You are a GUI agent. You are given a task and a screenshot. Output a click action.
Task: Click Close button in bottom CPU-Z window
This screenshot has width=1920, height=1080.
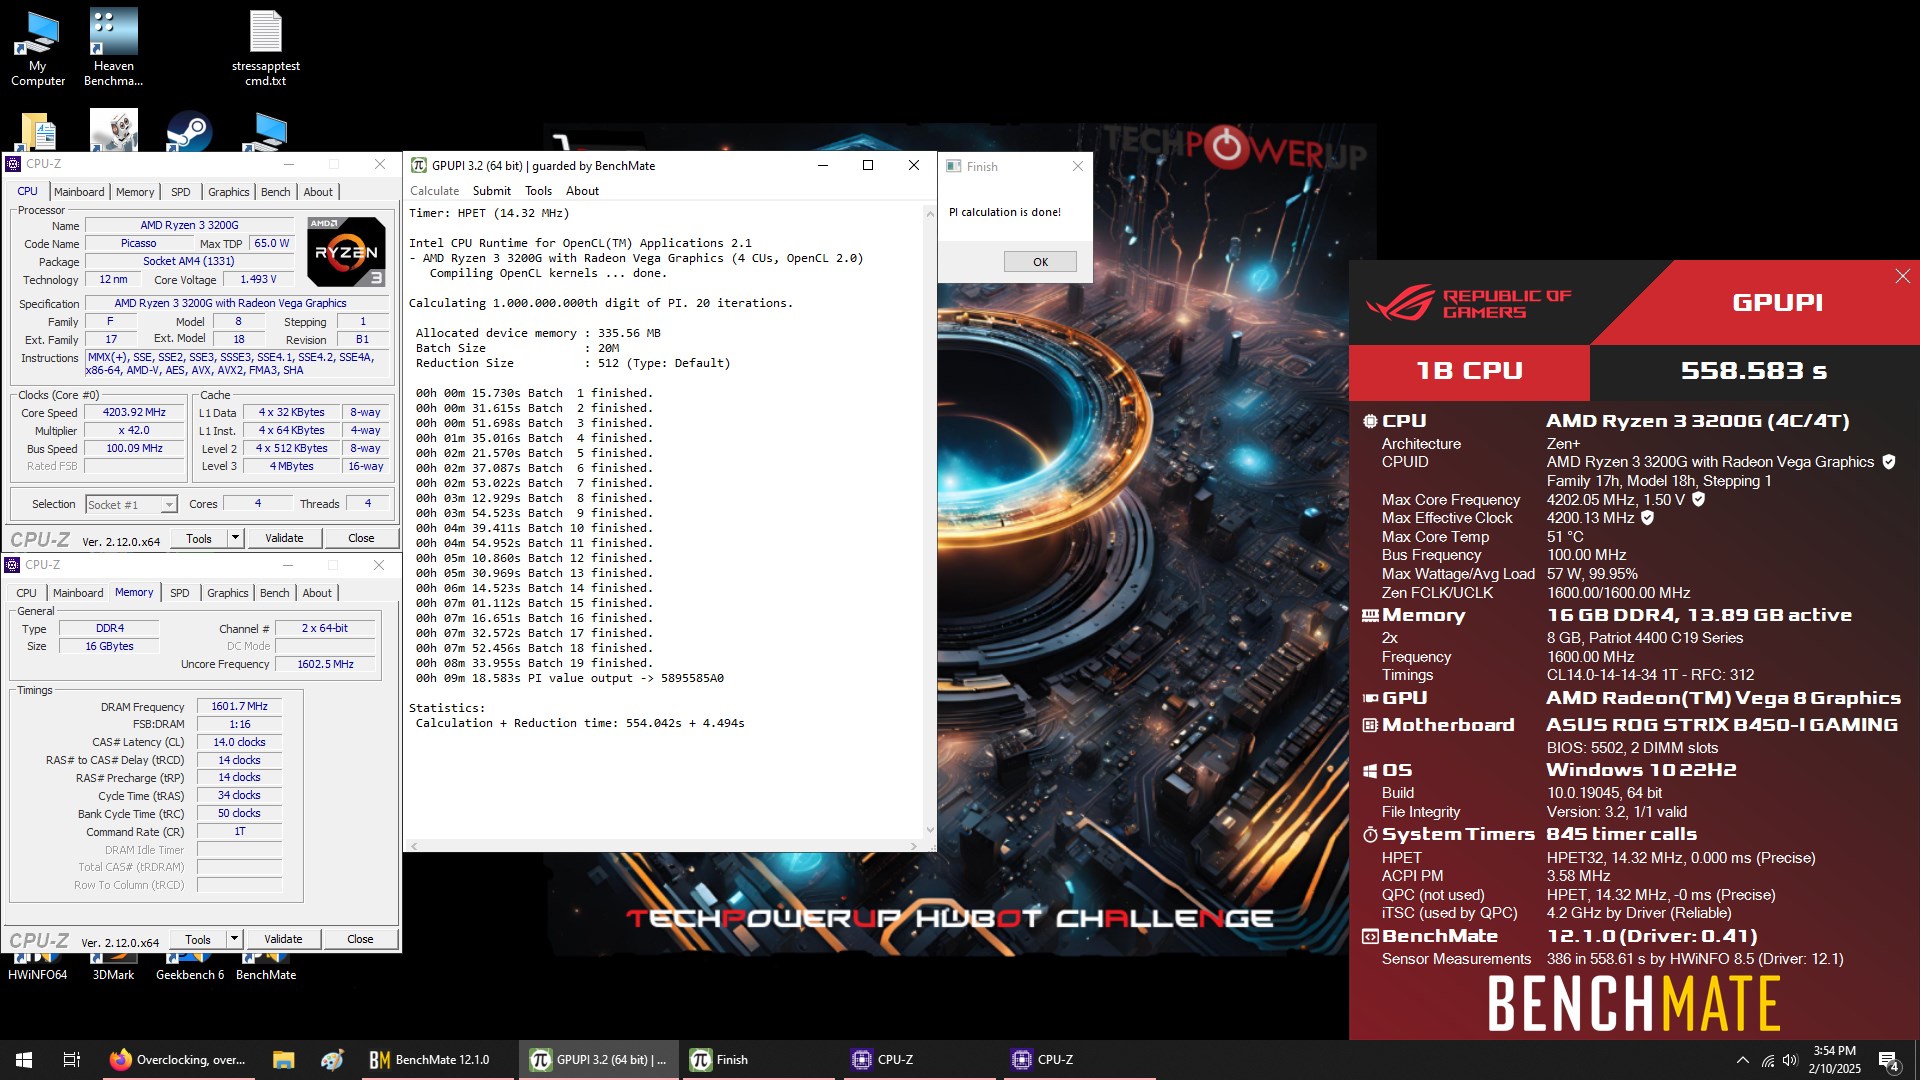(360, 939)
